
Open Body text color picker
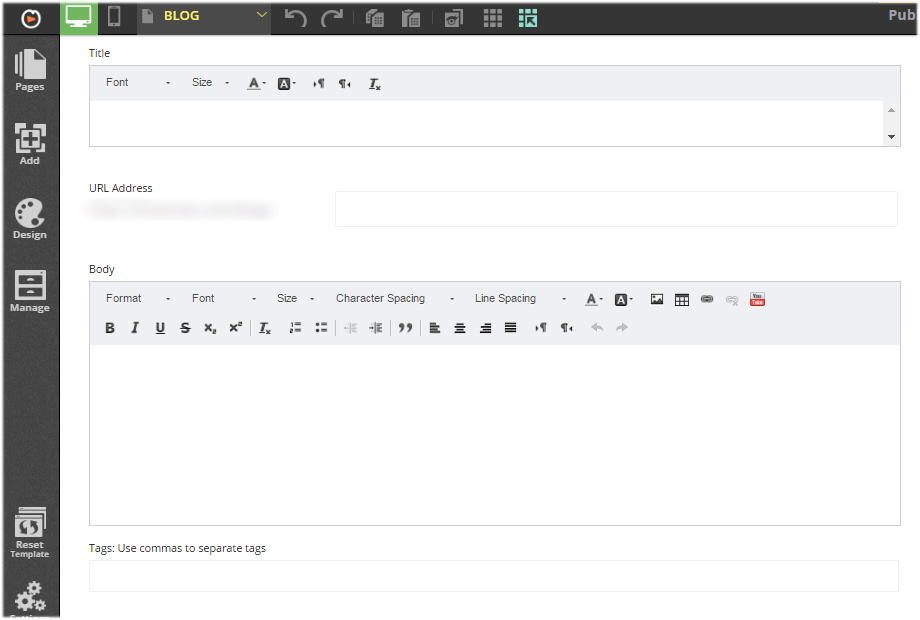click(x=594, y=299)
